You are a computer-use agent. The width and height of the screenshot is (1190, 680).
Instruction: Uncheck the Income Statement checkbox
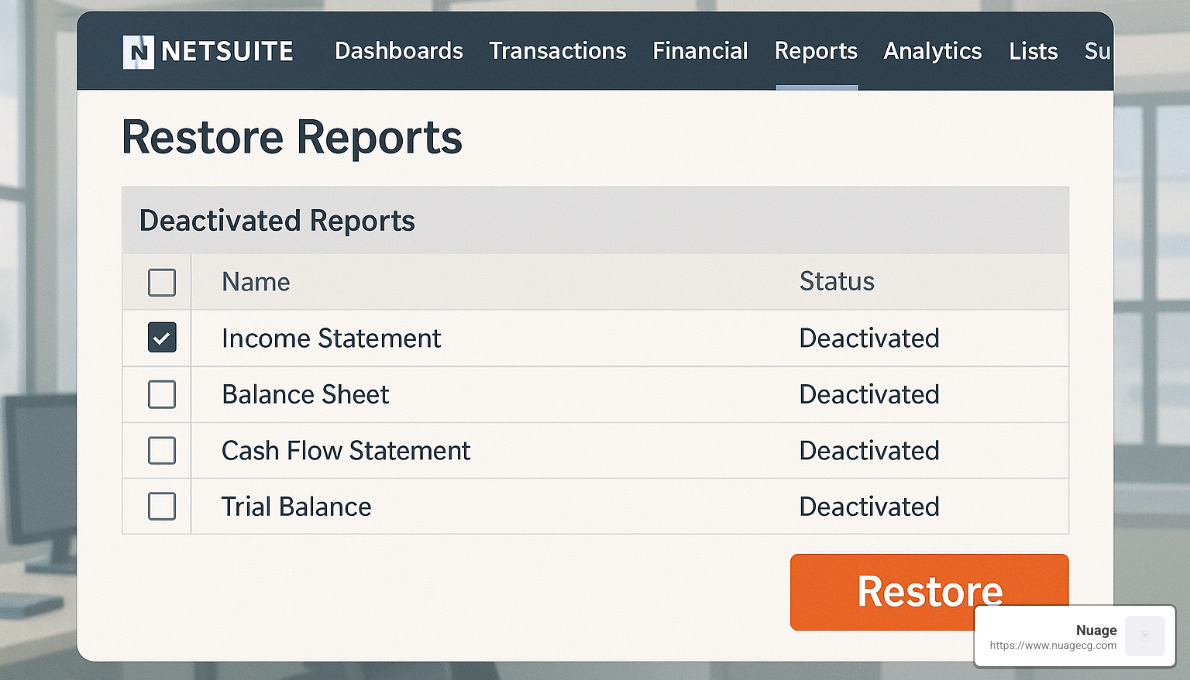point(162,338)
